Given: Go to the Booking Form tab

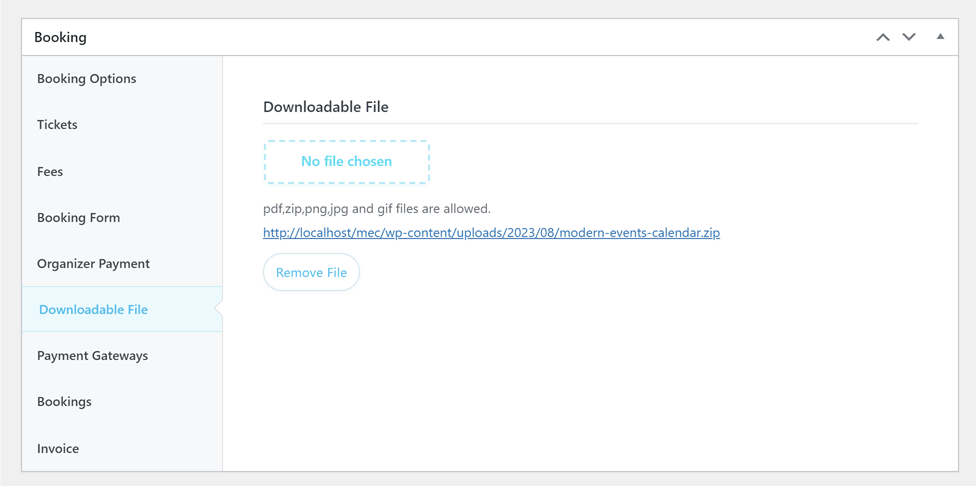Looking at the screenshot, I should tap(78, 217).
